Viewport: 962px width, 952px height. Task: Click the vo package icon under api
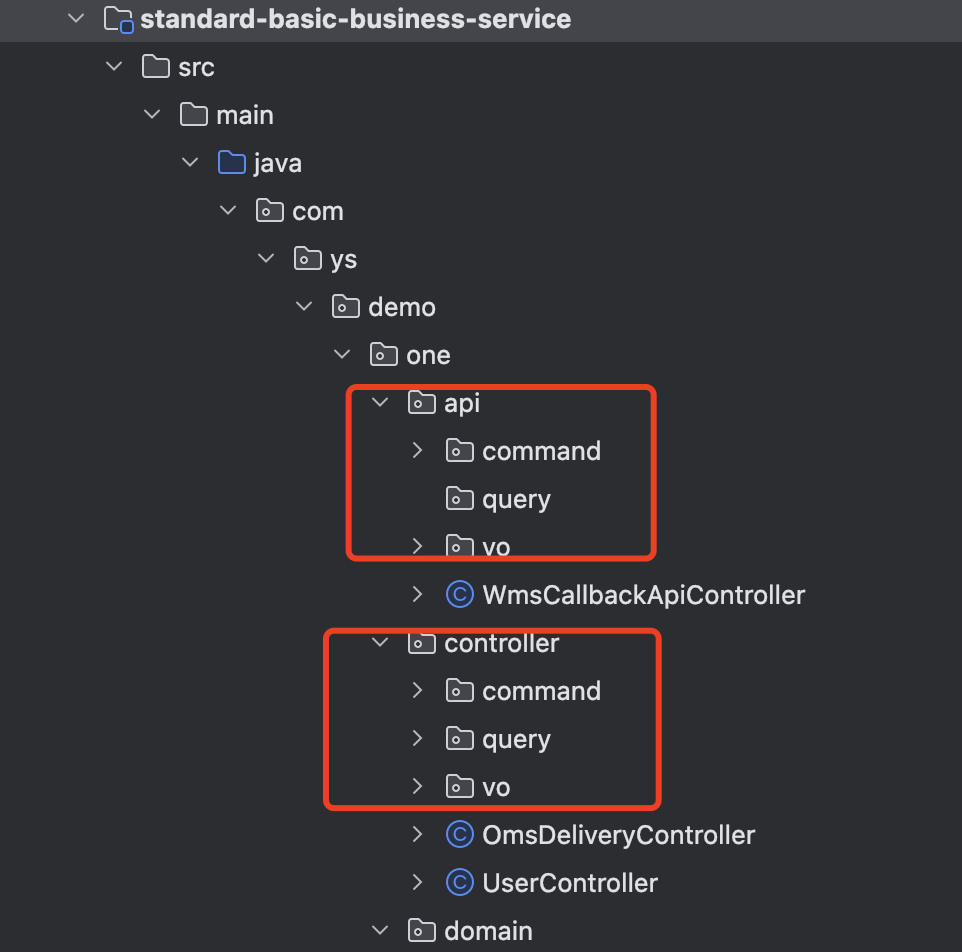(x=460, y=546)
